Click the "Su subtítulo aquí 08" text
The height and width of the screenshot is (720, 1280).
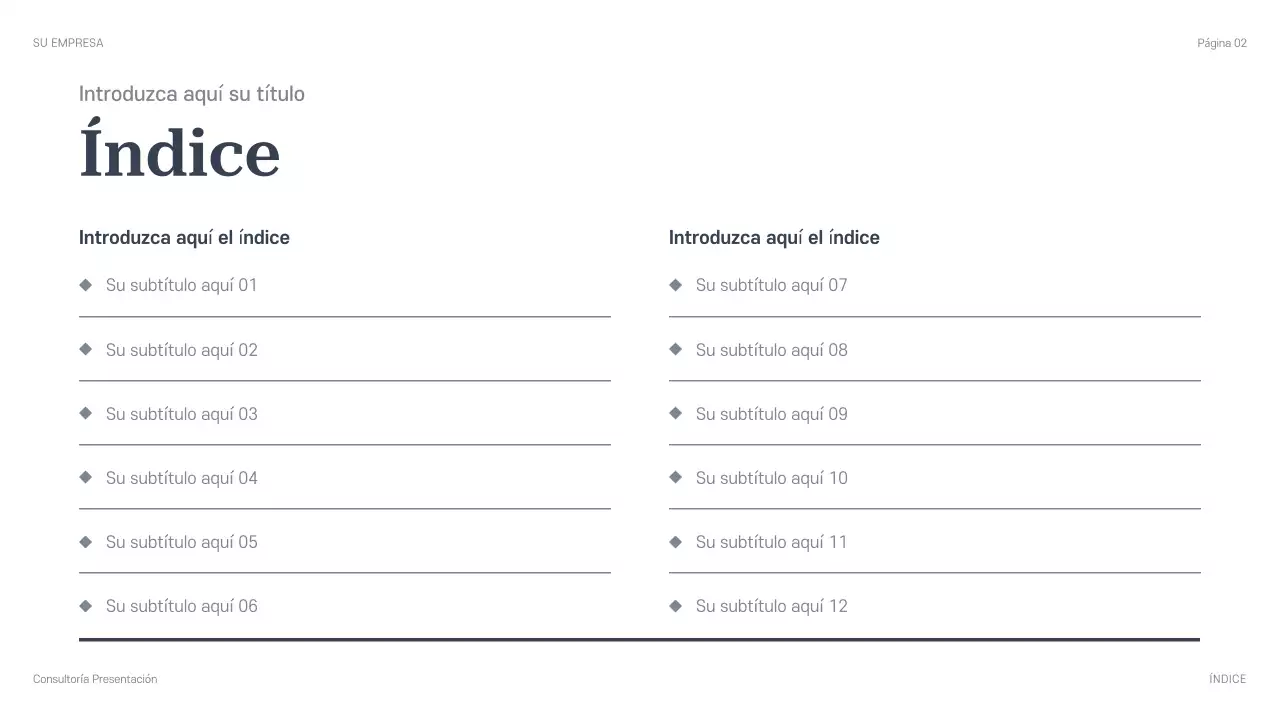771,350
